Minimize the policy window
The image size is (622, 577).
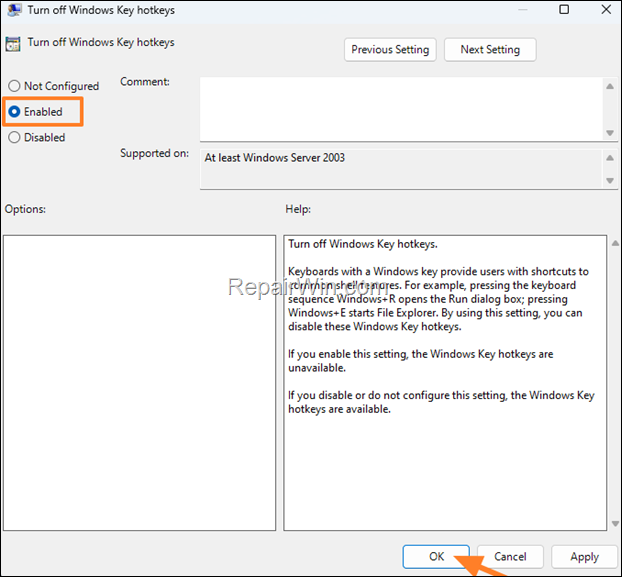[523, 9]
